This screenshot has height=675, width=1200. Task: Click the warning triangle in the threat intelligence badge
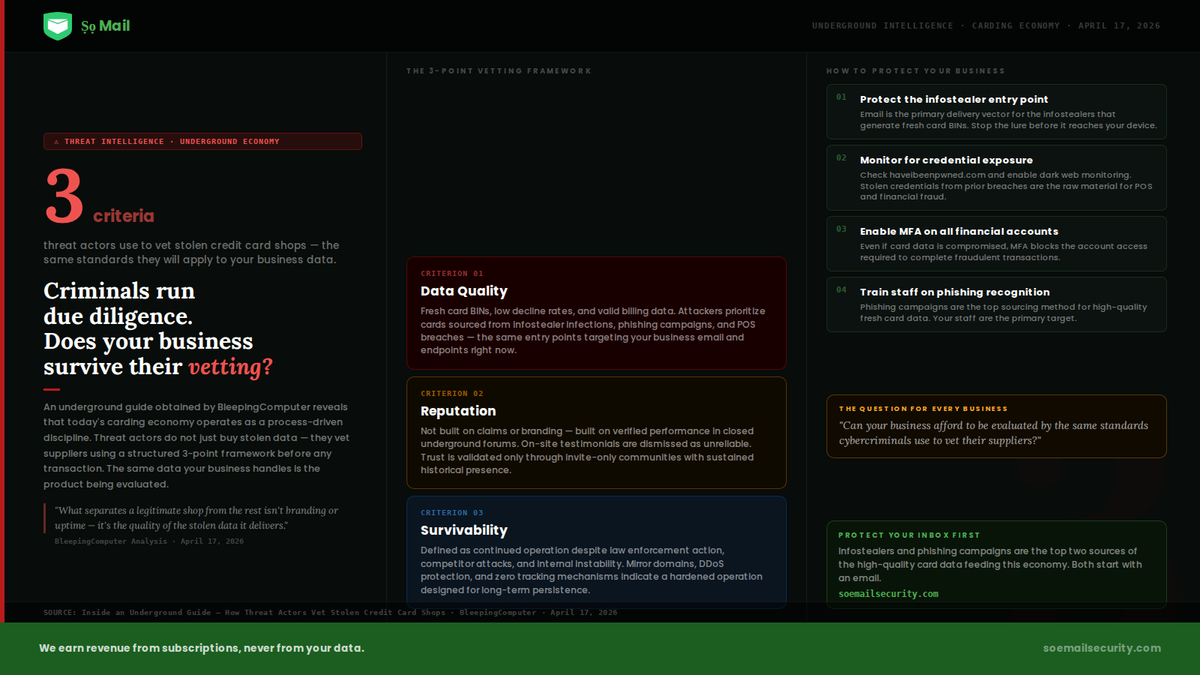56,142
